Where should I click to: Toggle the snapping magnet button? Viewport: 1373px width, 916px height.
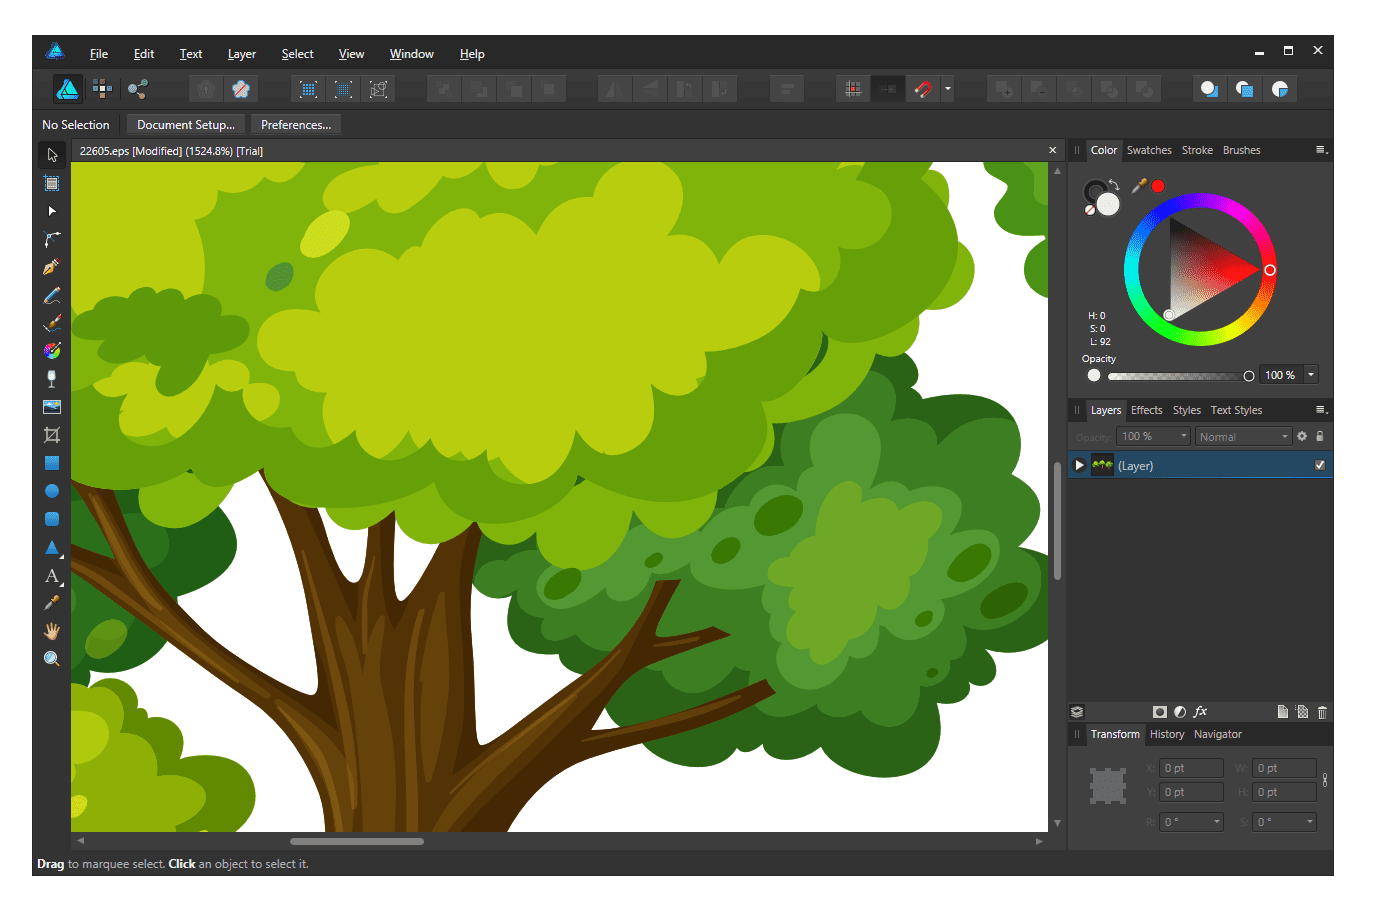click(x=923, y=89)
